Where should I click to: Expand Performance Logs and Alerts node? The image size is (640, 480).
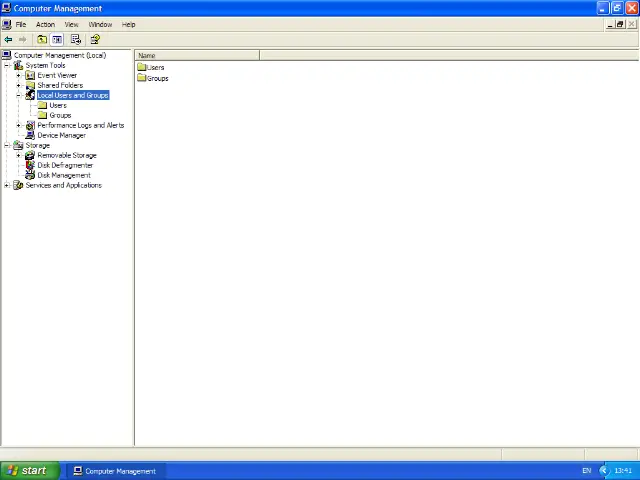tap(18, 125)
